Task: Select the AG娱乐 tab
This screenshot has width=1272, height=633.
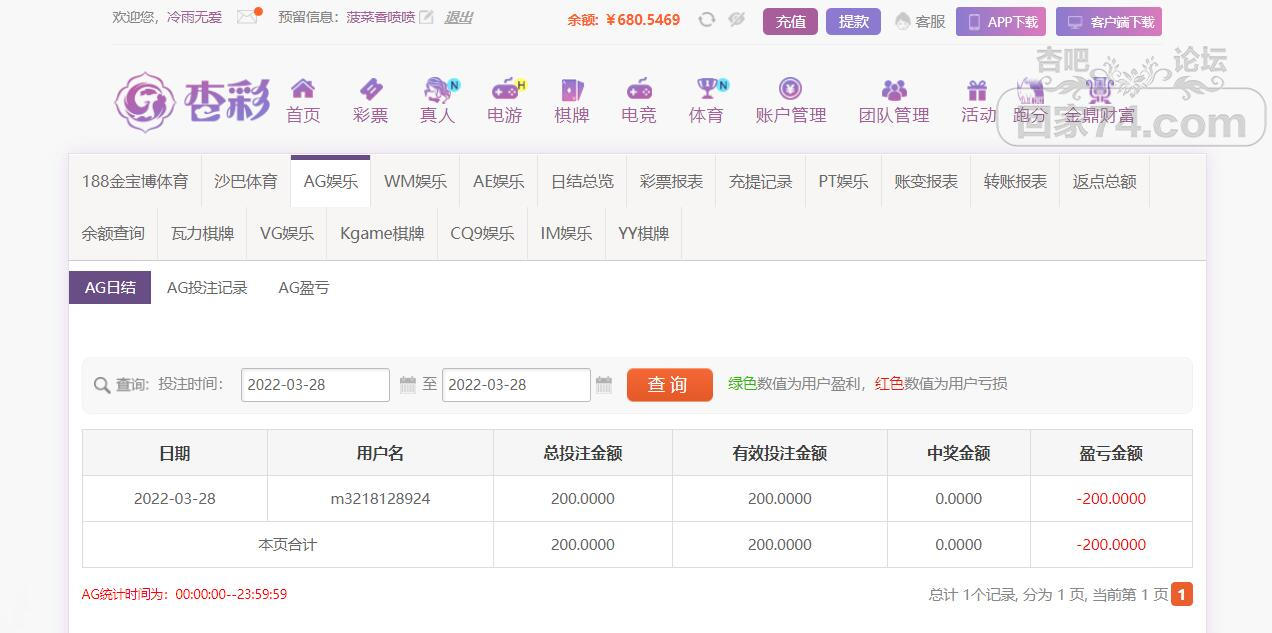Action: (331, 181)
